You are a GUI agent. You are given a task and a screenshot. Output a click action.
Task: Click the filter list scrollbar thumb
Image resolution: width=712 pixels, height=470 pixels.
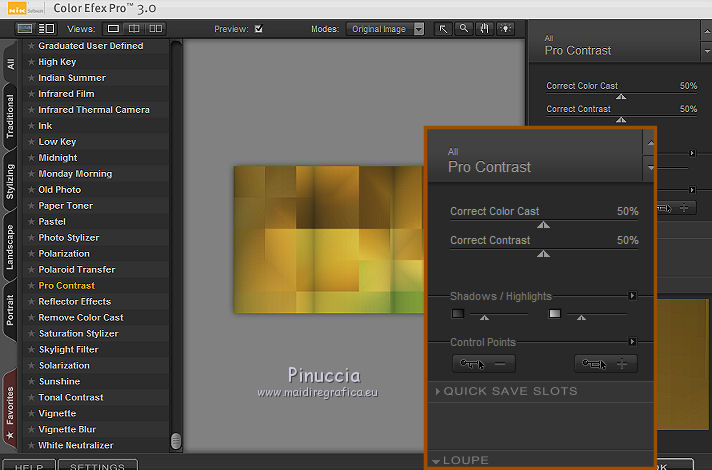(x=175, y=440)
